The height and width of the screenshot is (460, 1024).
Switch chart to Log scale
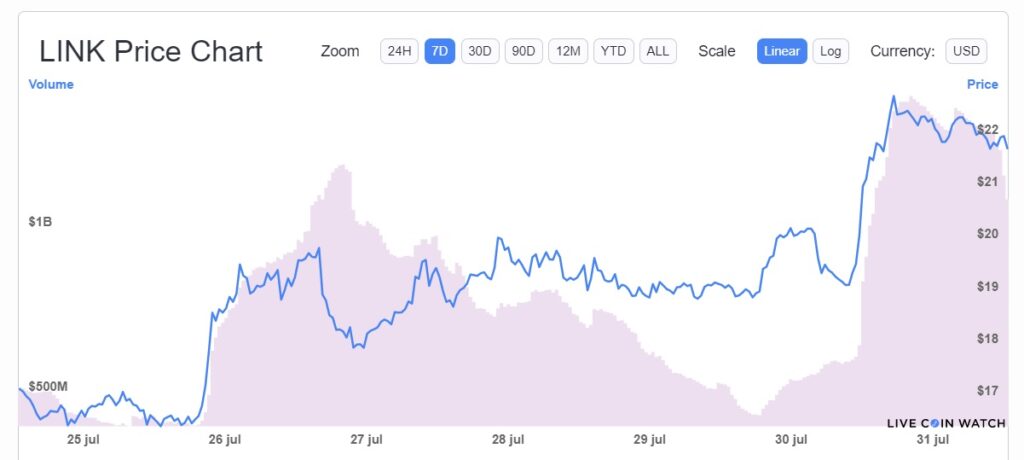[x=831, y=51]
